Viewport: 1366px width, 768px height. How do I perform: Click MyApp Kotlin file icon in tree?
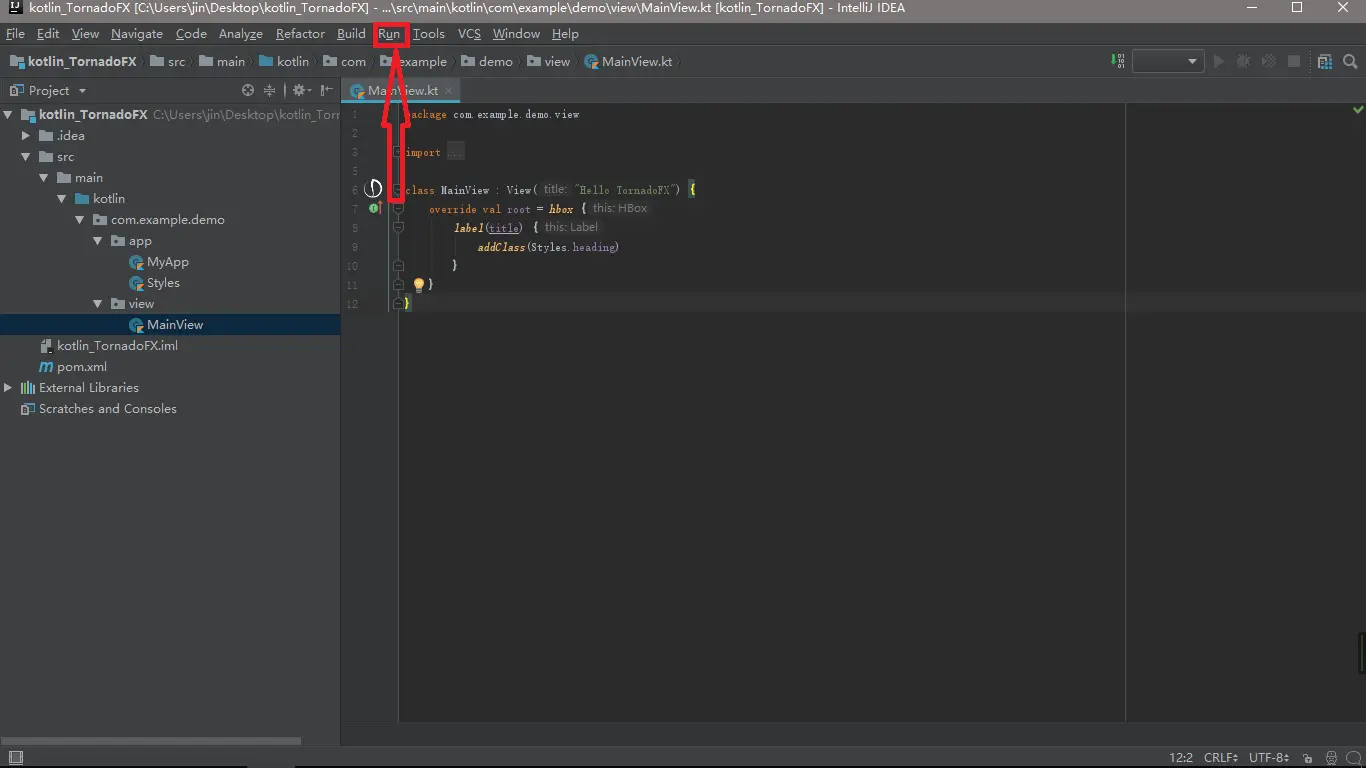(137, 262)
